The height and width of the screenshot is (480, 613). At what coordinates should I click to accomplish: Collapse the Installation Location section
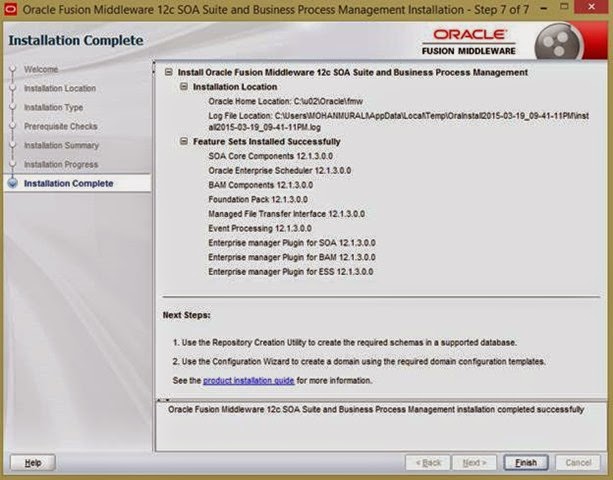point(183,86)
